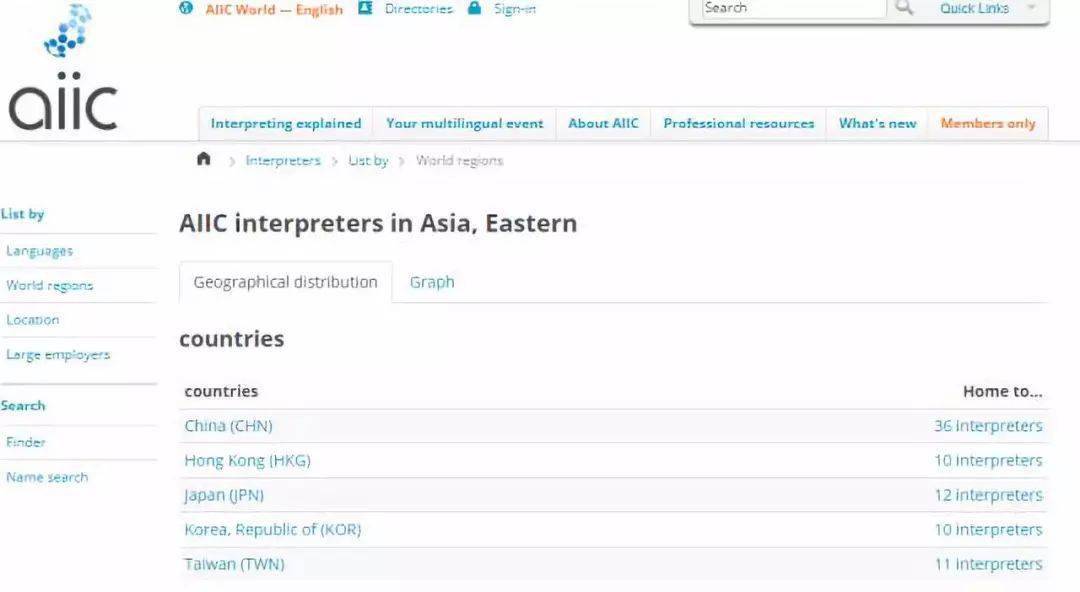Image resolution: width=1080 pixels, height=592 pixels.
Task: Select the Geographical distribution tab
Action: pos(285,282)
